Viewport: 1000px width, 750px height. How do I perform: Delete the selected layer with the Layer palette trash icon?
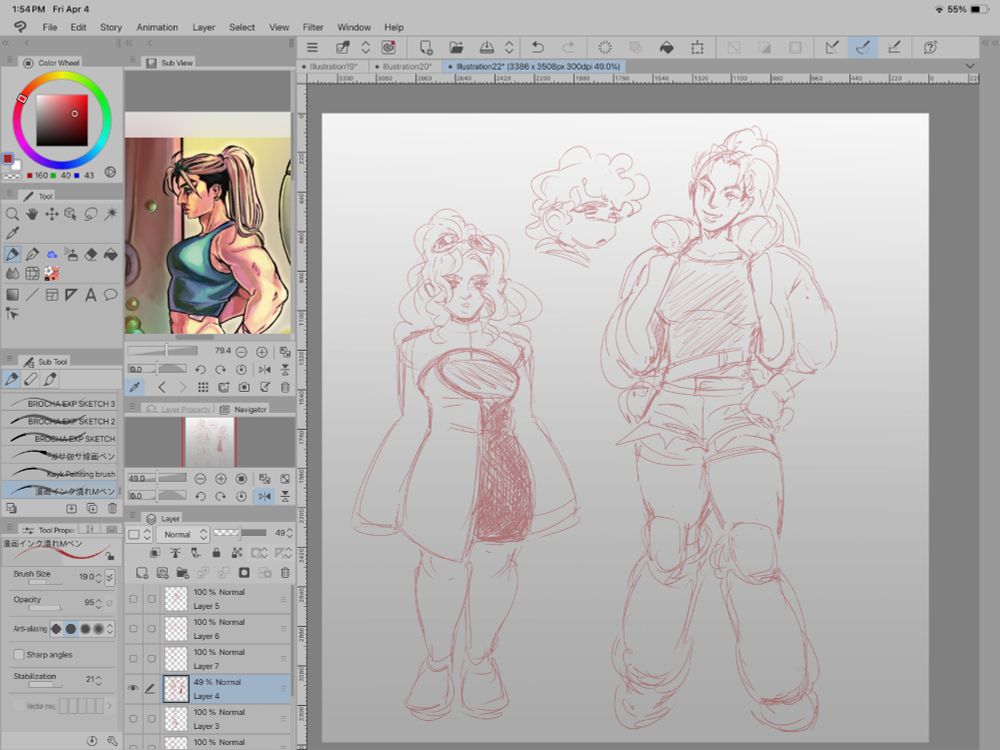(x=285, y=573)
